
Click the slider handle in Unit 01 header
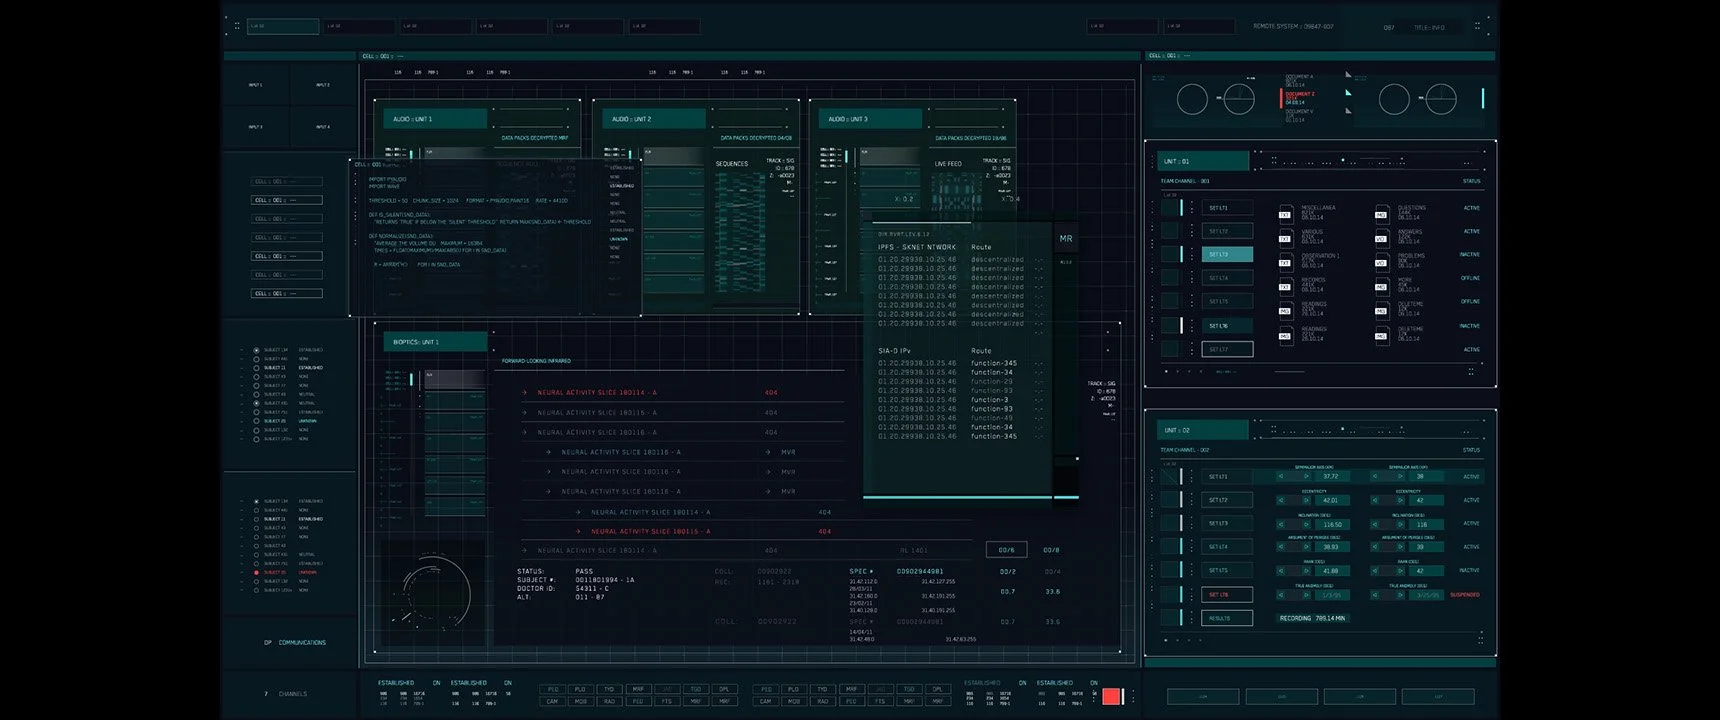tap(1343, 160)
